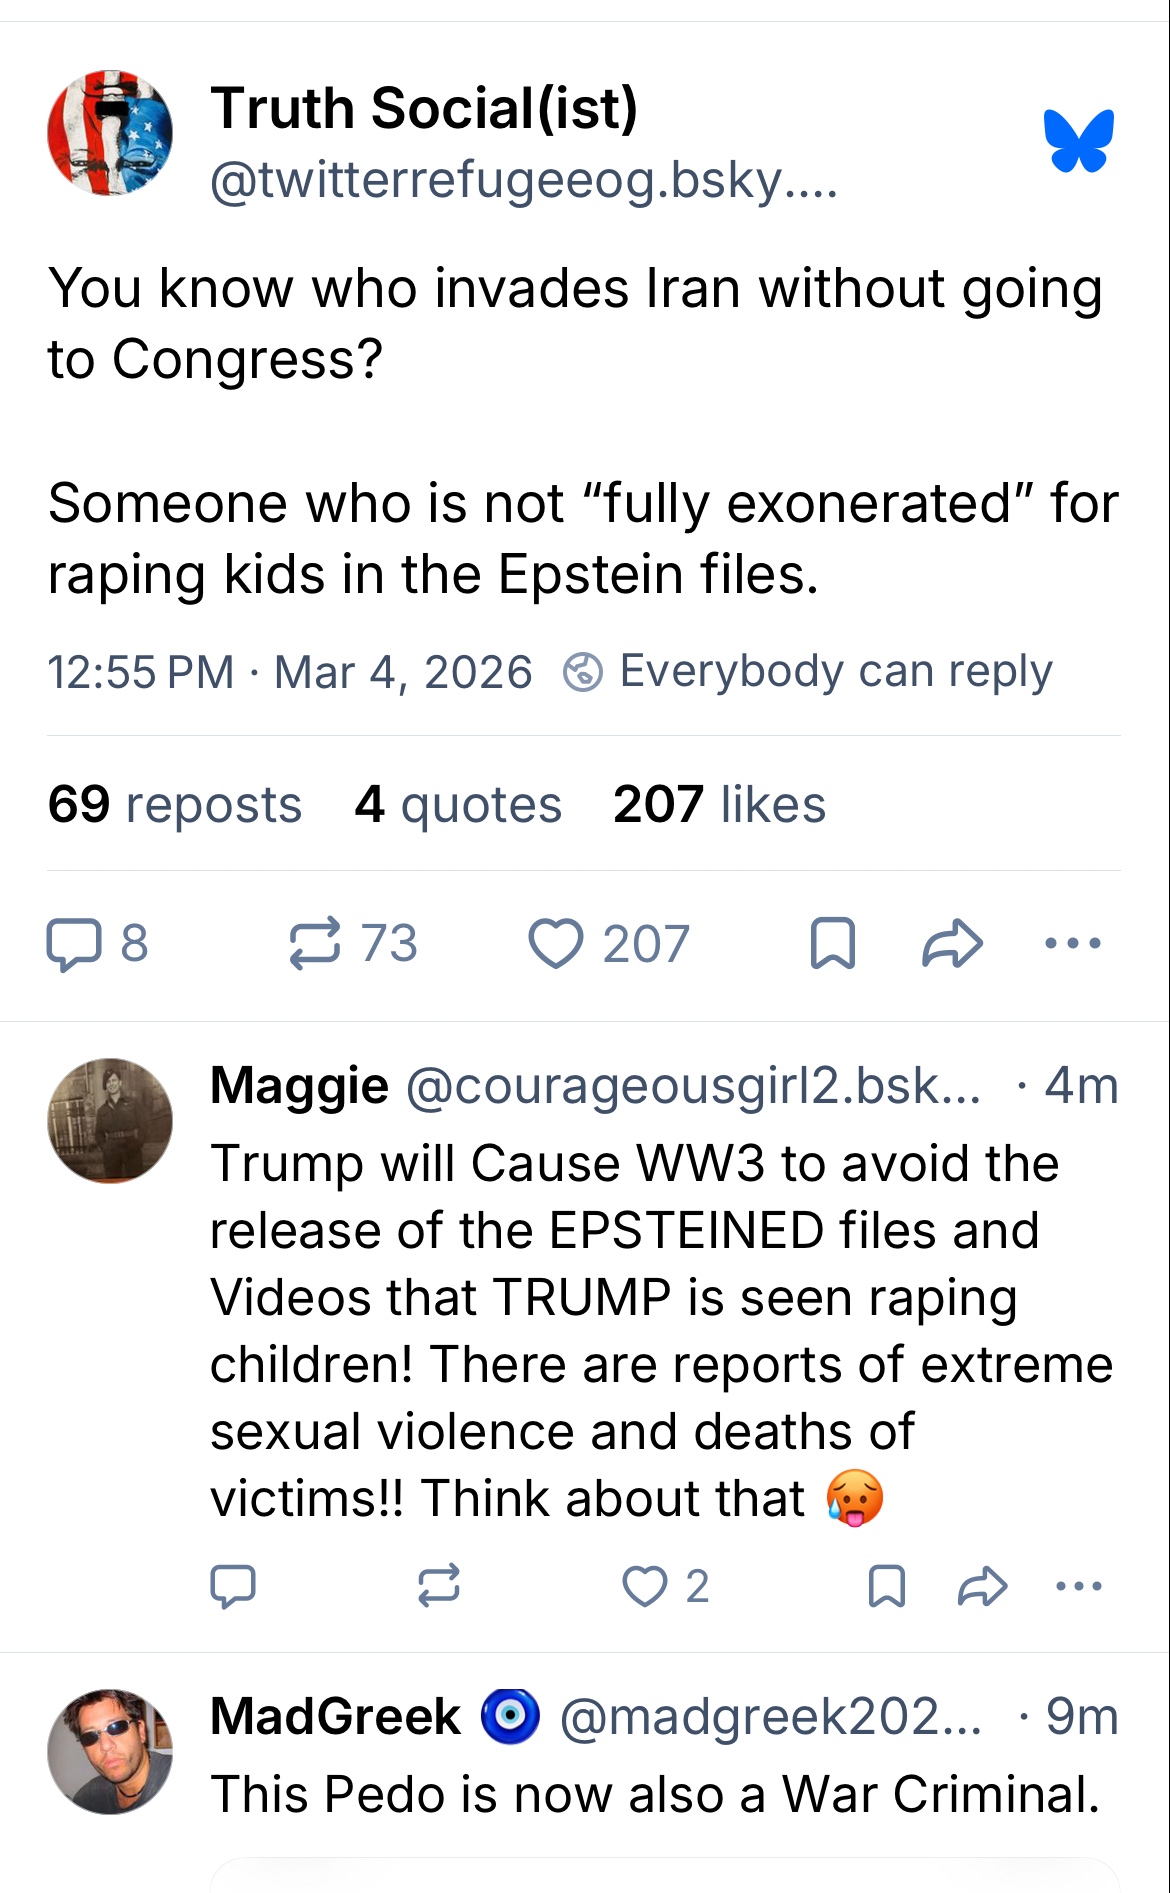Bookmark Maggie's comment
The width and height of the screenshot is (1170, 1893).
[887, 1586]
